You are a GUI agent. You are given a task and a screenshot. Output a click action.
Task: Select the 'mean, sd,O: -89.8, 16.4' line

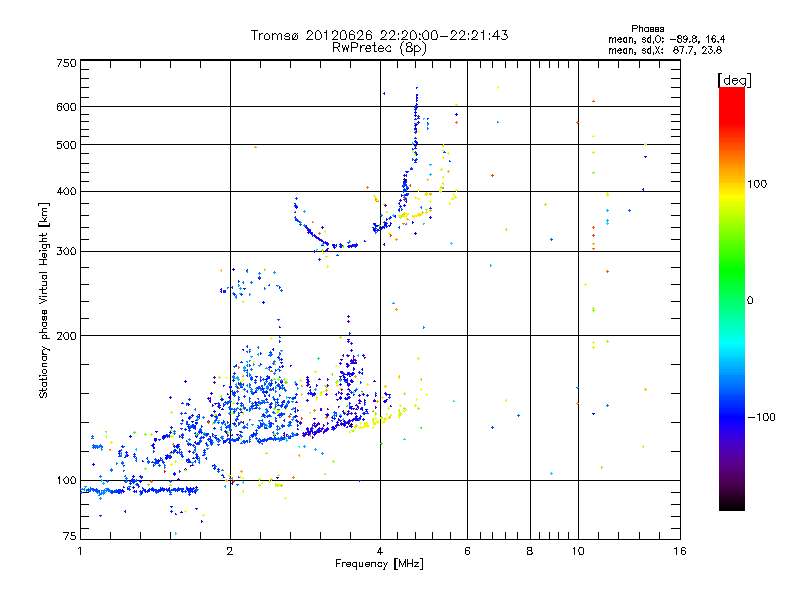pyautogui.click(x=666, y=39)
